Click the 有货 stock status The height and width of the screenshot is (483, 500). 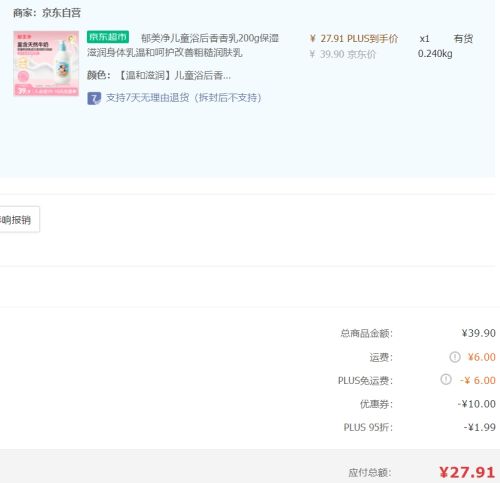[463, 39]
